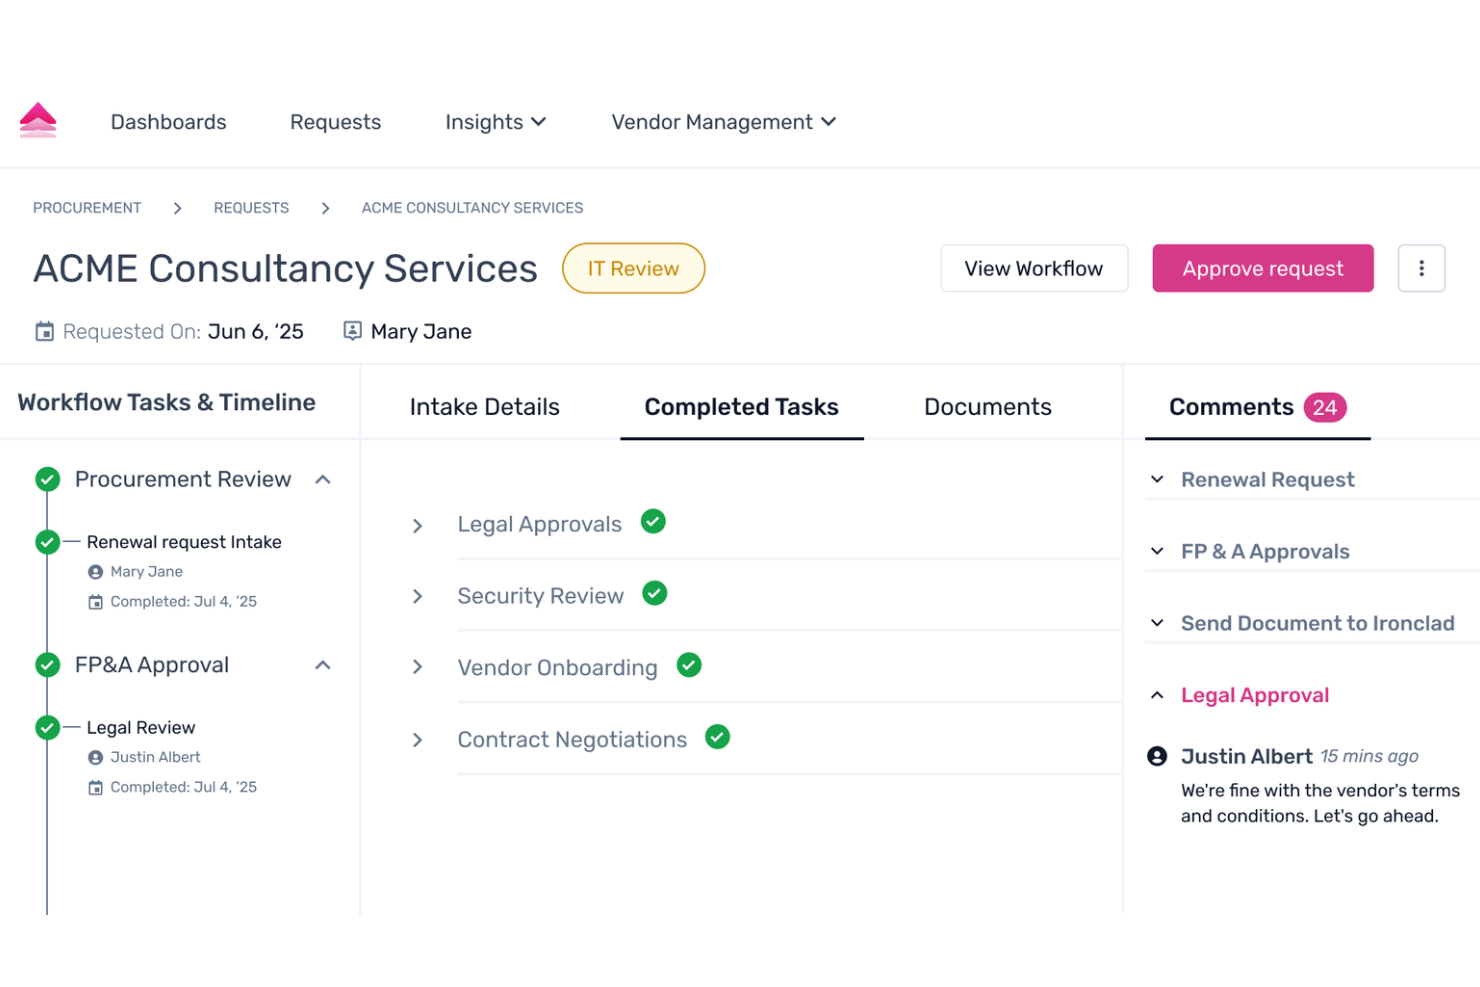
Task: Click the calendar icon under Legal Review
Action: [95, 787]
